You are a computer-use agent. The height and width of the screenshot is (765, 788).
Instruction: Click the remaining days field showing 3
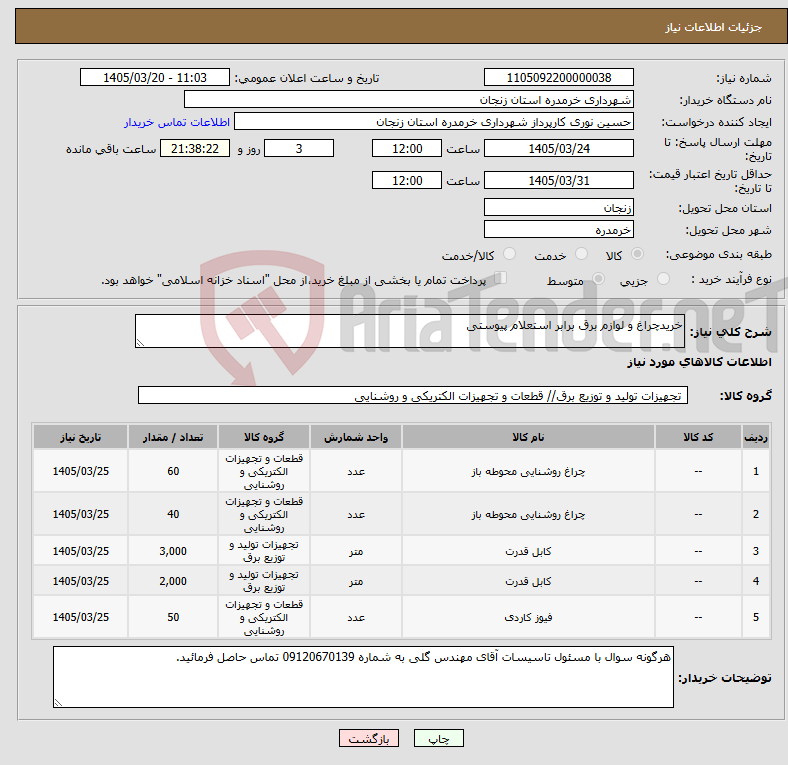coord(299,148)
